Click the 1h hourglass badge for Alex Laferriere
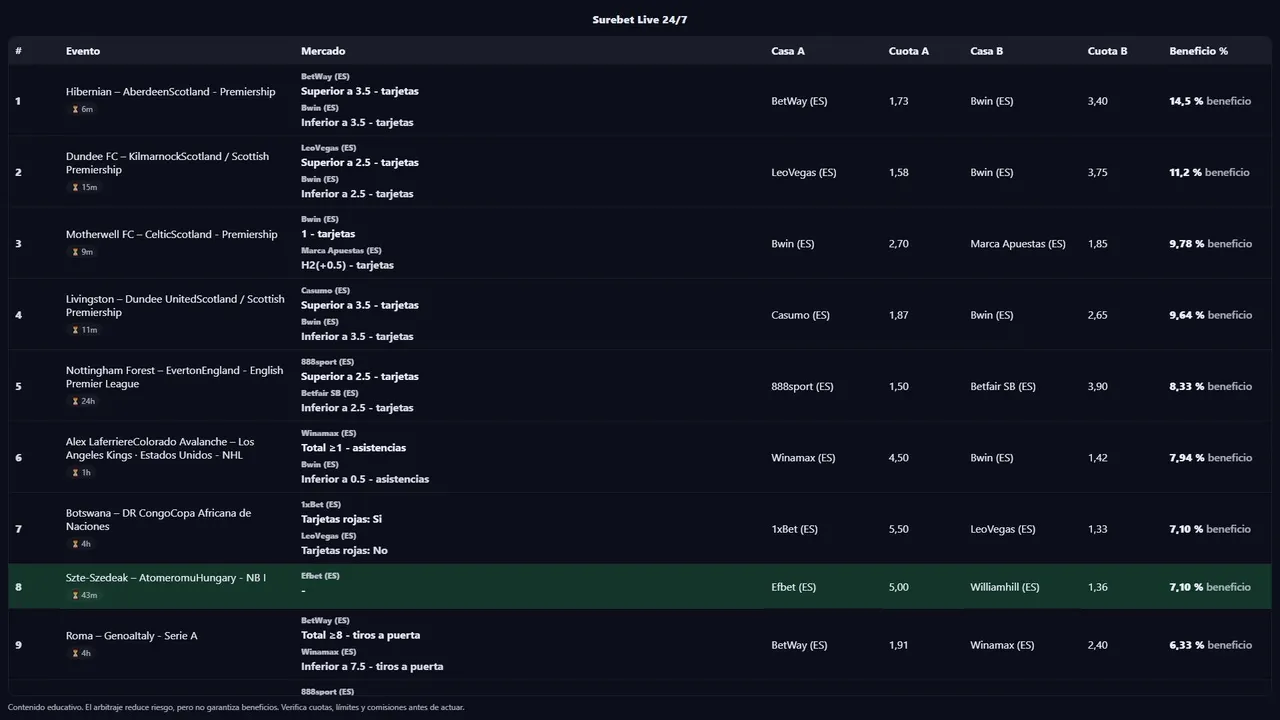This screenshot has height=720, width=1280. click(x=82, y=473)
